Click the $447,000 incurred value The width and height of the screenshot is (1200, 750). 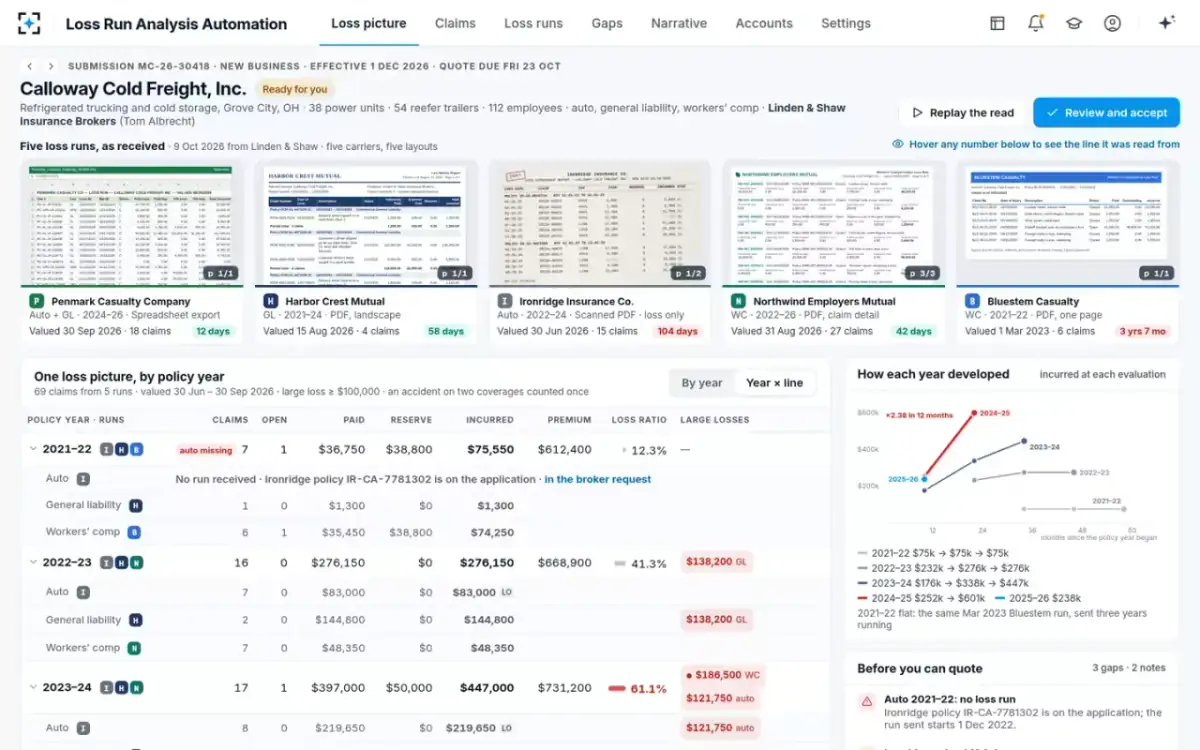pos(487,688)
